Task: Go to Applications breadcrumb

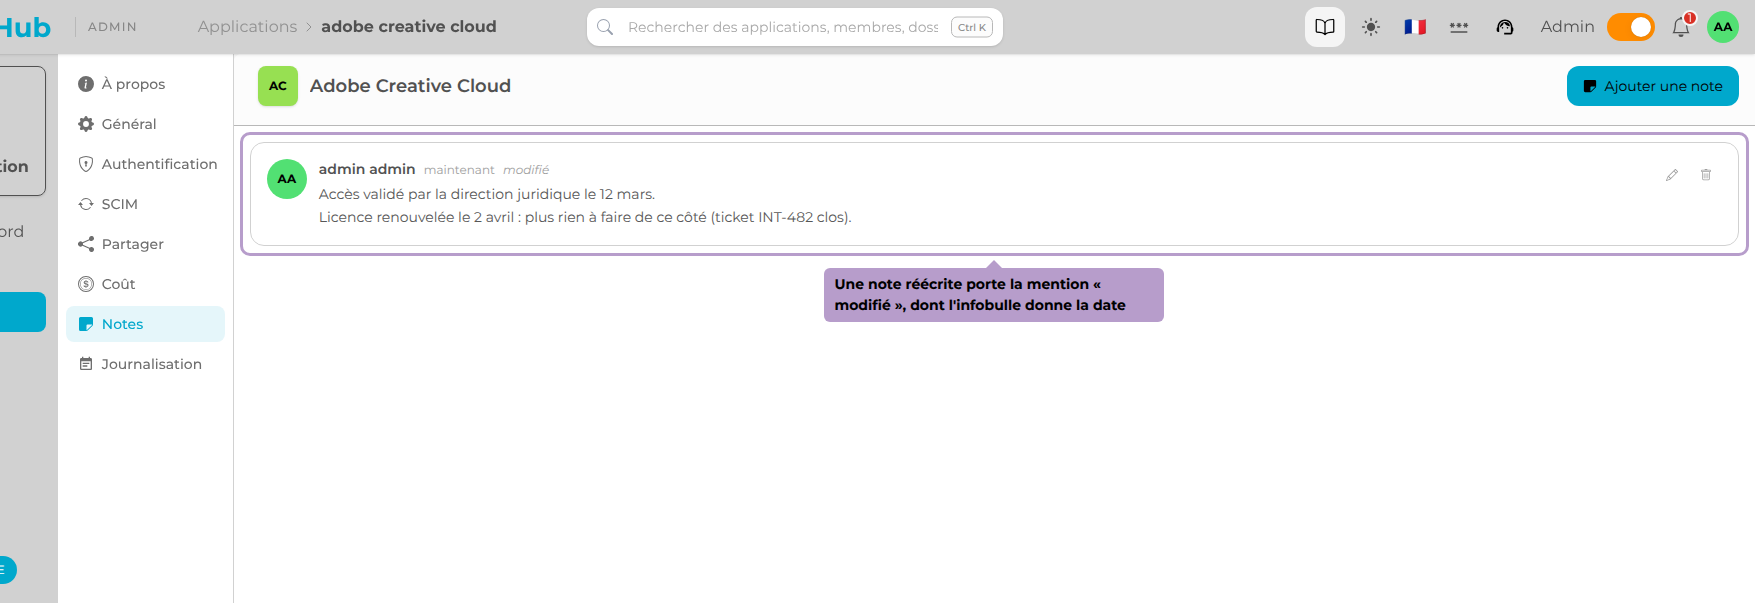Action: (247, 27)
